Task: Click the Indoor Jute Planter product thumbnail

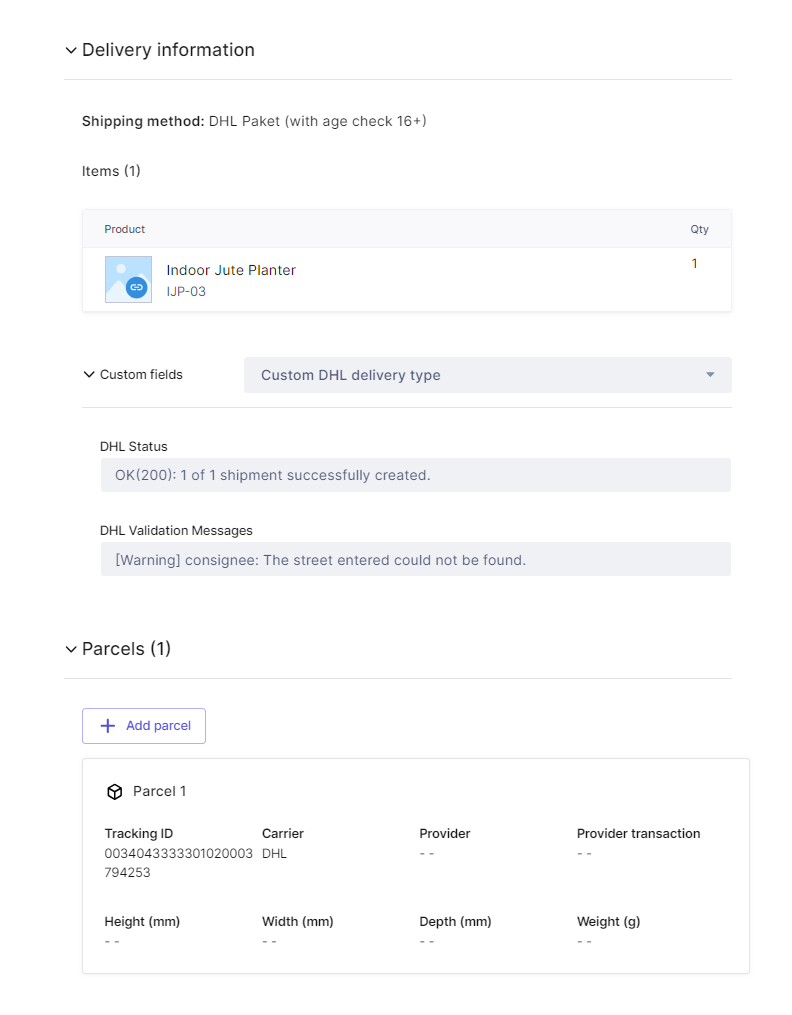Action: pyautogui.click(x=128, y=279)
